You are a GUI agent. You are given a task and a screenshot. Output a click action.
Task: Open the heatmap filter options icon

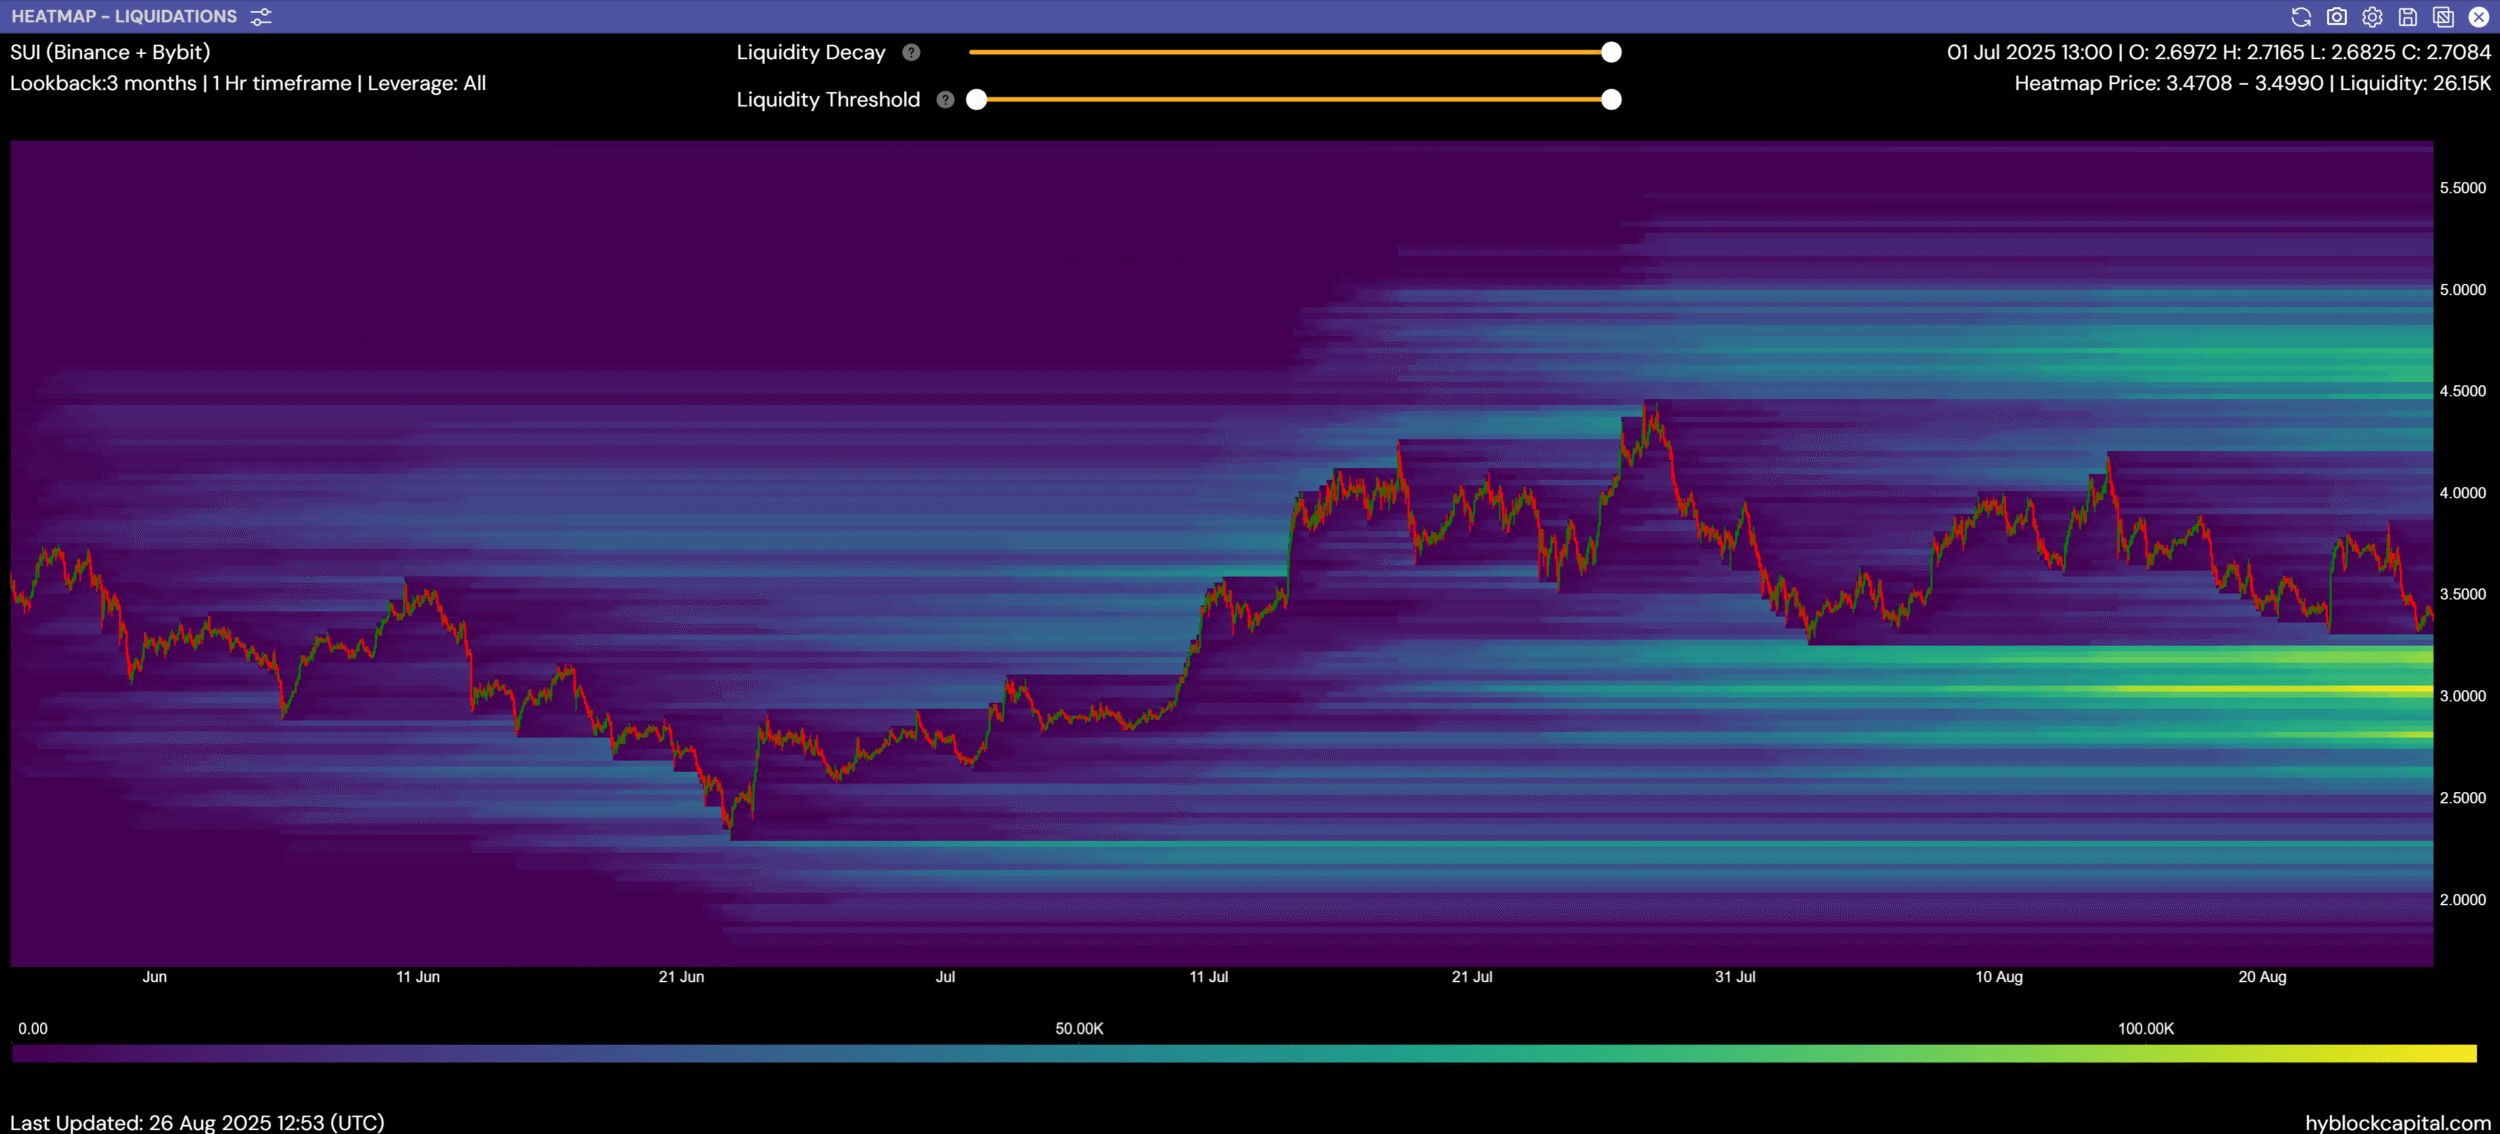click(261, 17)
